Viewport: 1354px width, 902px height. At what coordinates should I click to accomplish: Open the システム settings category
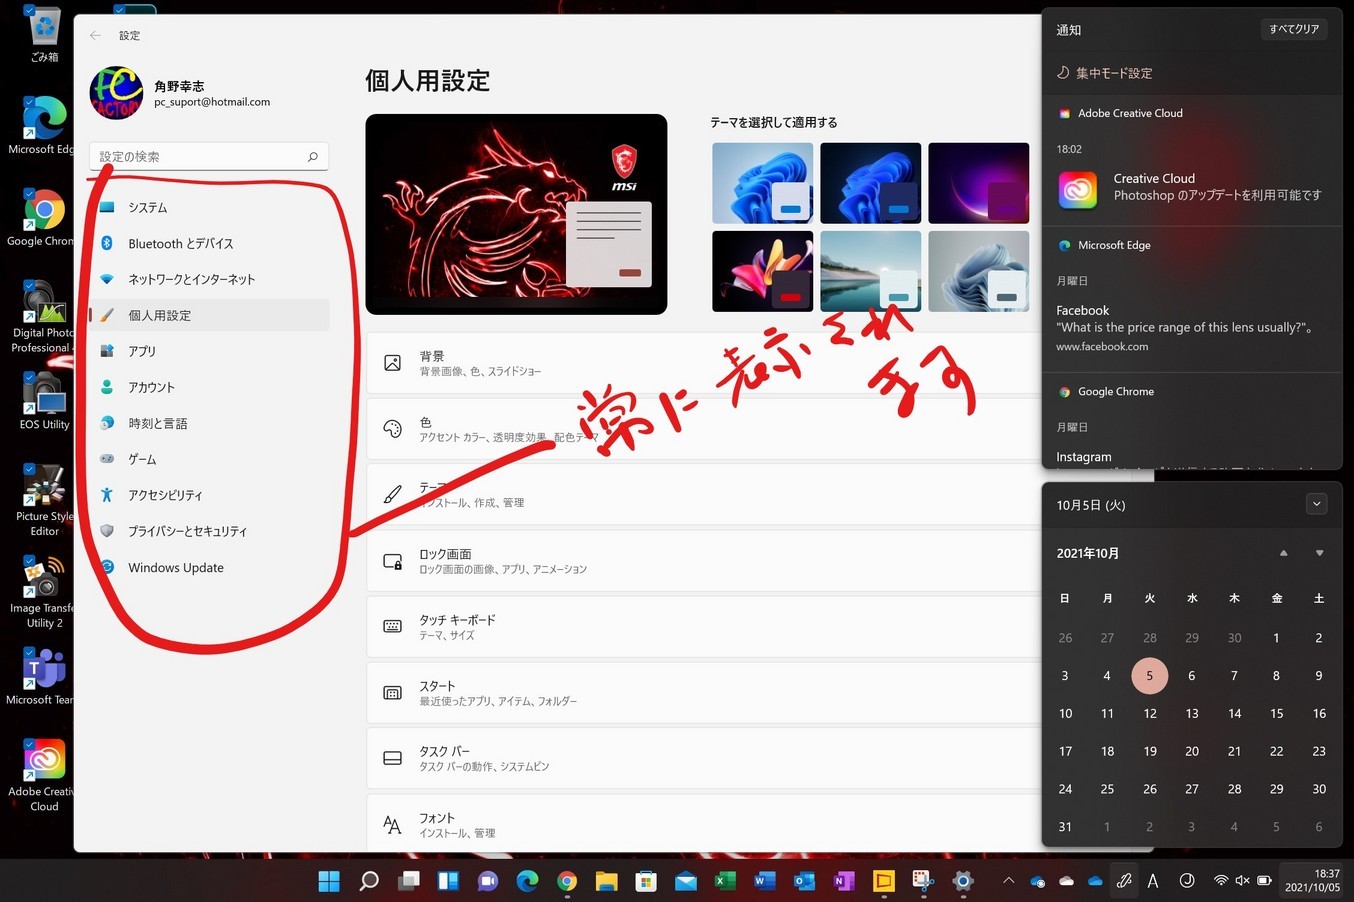(209, 207)
